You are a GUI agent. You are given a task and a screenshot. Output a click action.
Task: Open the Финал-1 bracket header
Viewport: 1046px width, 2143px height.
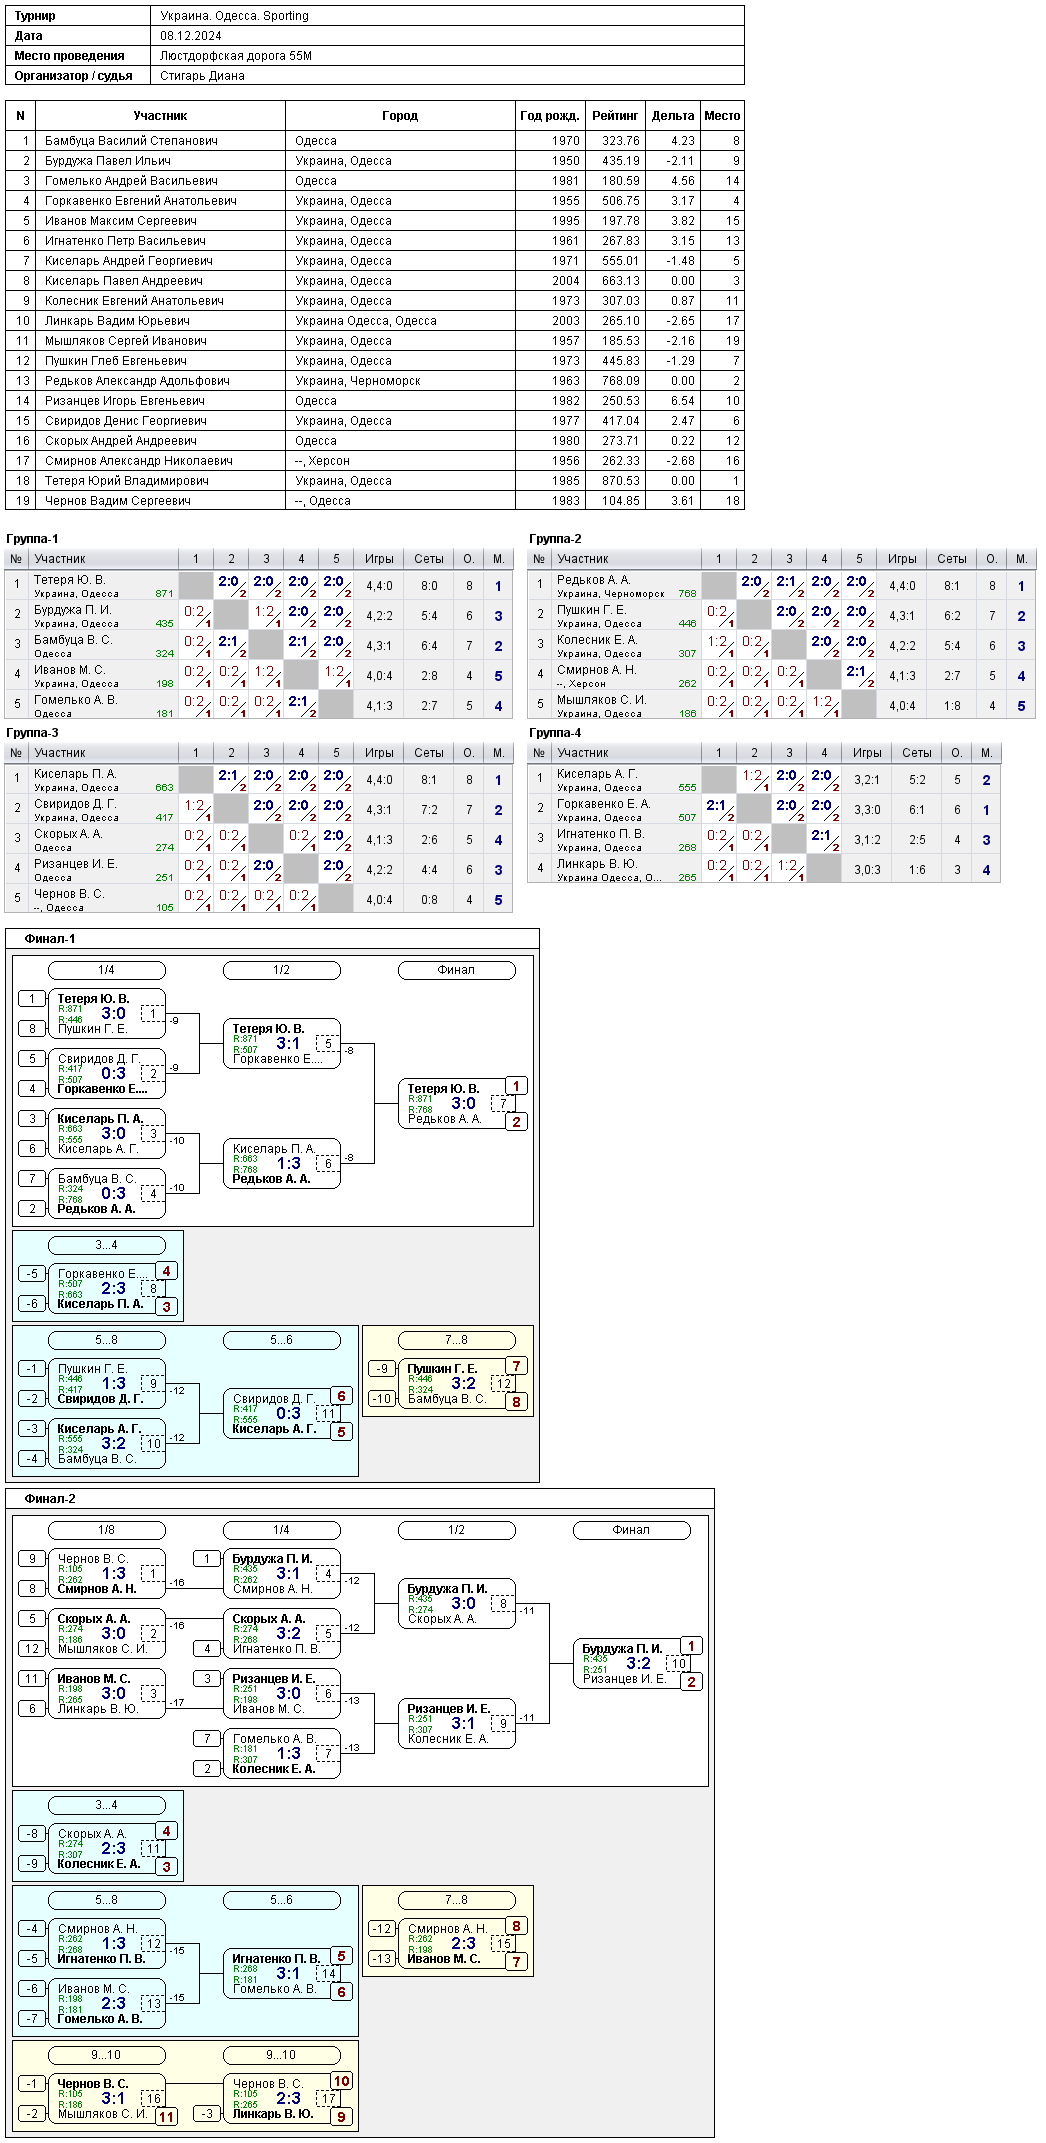coord(50,939)
